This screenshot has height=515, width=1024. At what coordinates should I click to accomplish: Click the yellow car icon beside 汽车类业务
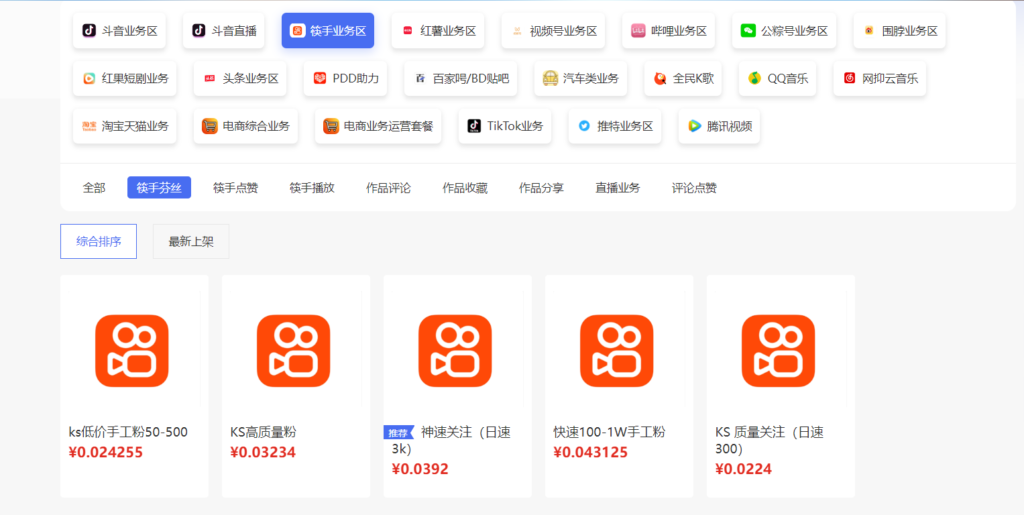tap(550, 79)
